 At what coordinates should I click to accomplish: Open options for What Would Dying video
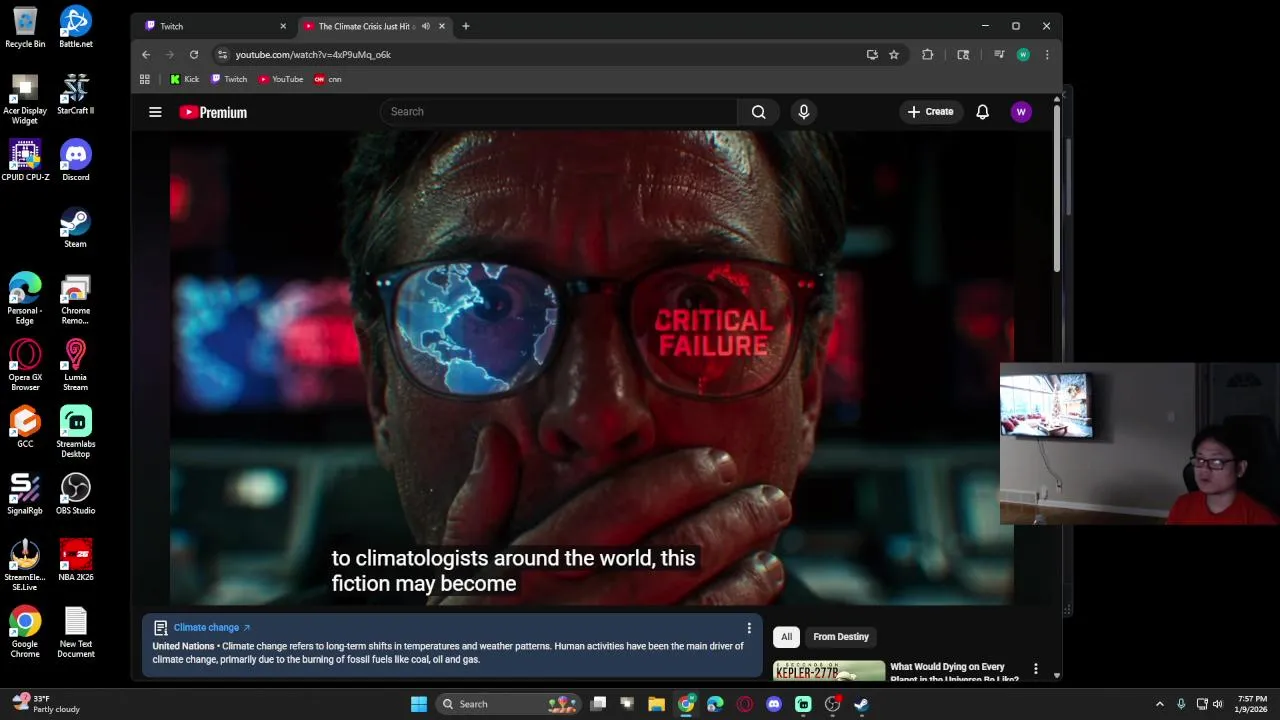click(x=1036, y=669)
